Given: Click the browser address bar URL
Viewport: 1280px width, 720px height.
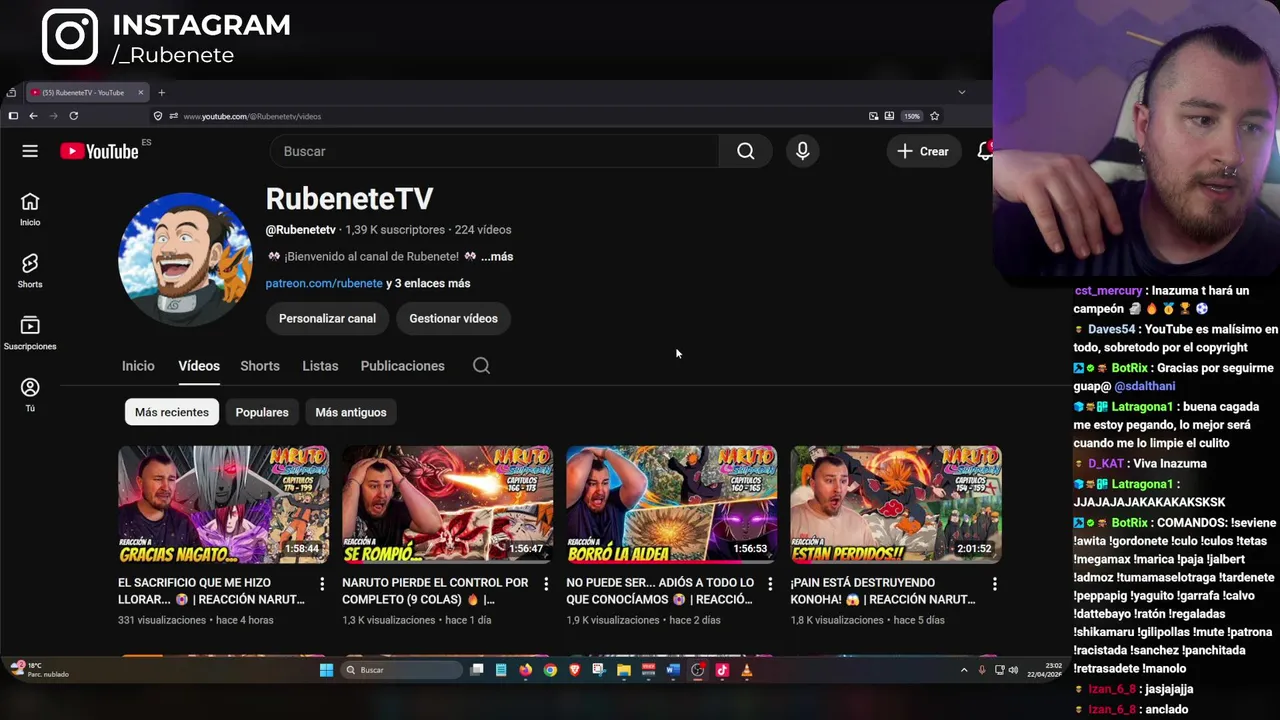Looking at the screenshot, I should [x=252, y=116].
